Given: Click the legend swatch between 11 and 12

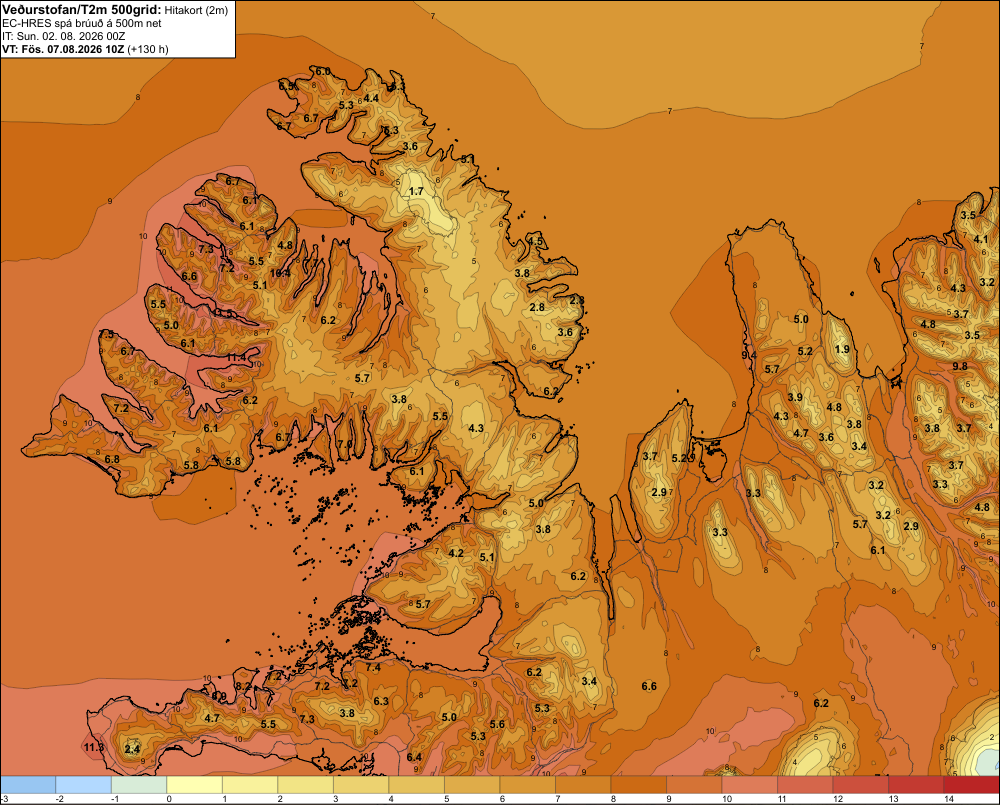Looking at the screenshot, I should 805,785.
